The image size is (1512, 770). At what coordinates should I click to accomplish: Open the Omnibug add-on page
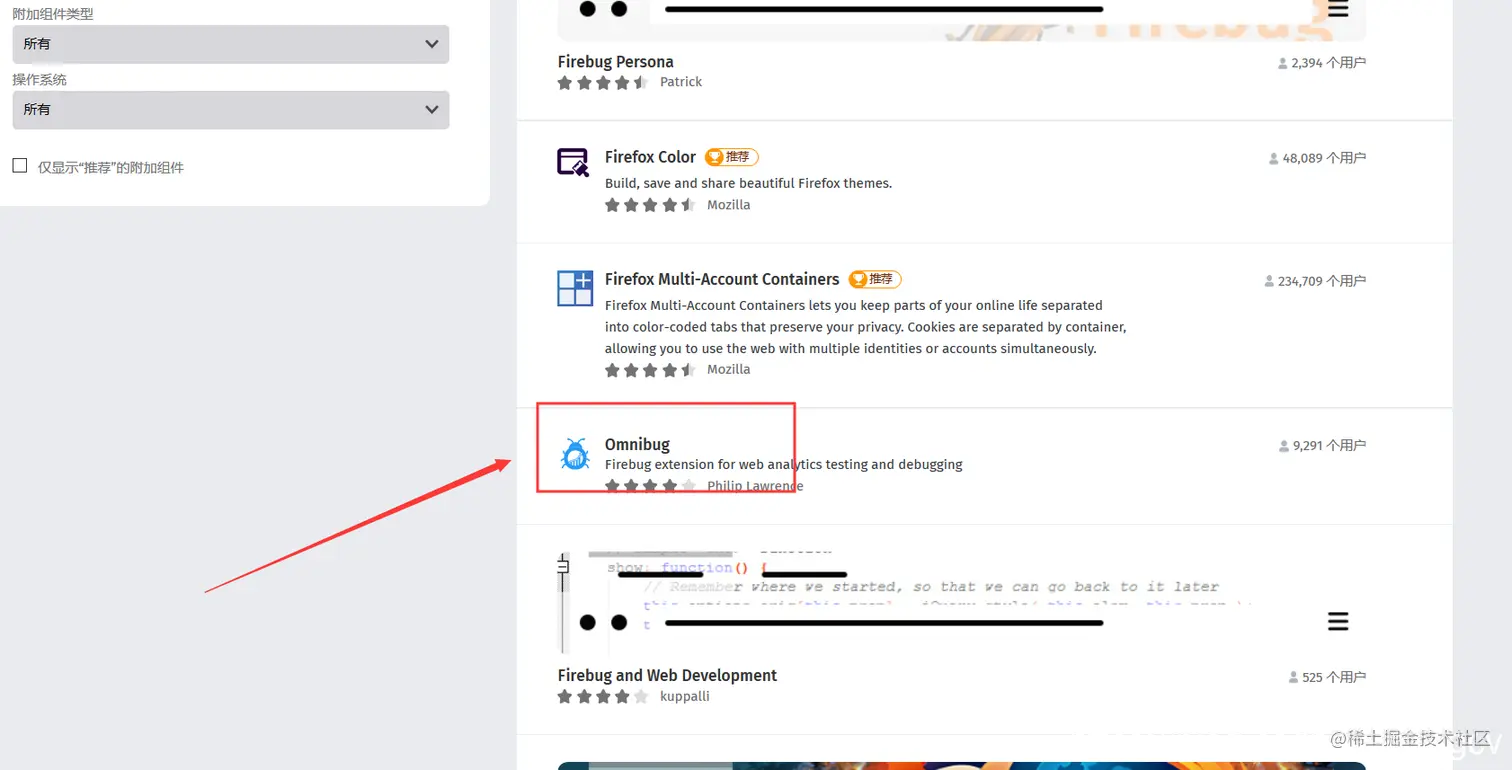click(637, 444)
